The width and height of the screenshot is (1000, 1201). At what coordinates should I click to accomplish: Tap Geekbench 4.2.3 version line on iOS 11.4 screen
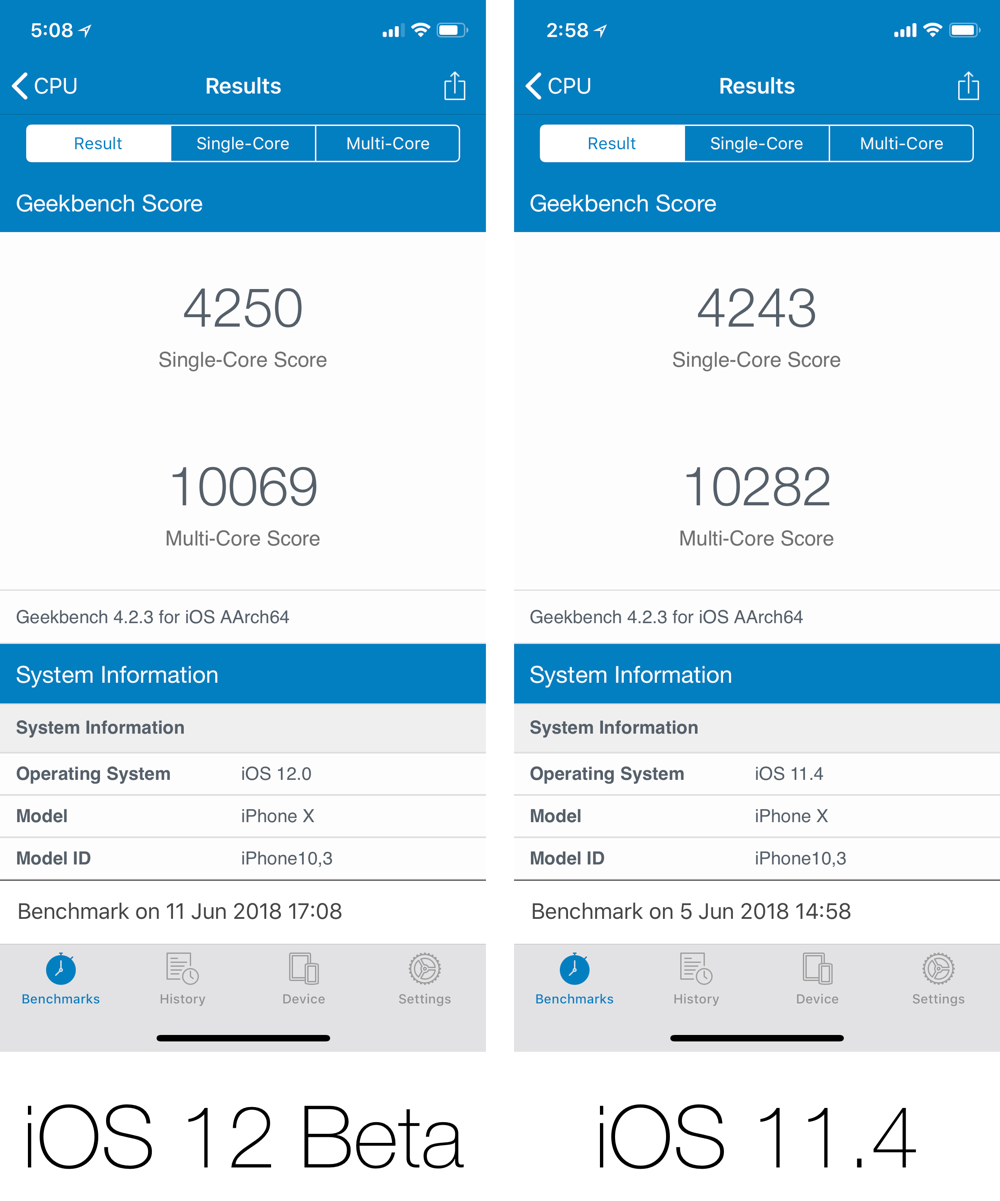tap(666, 617)
